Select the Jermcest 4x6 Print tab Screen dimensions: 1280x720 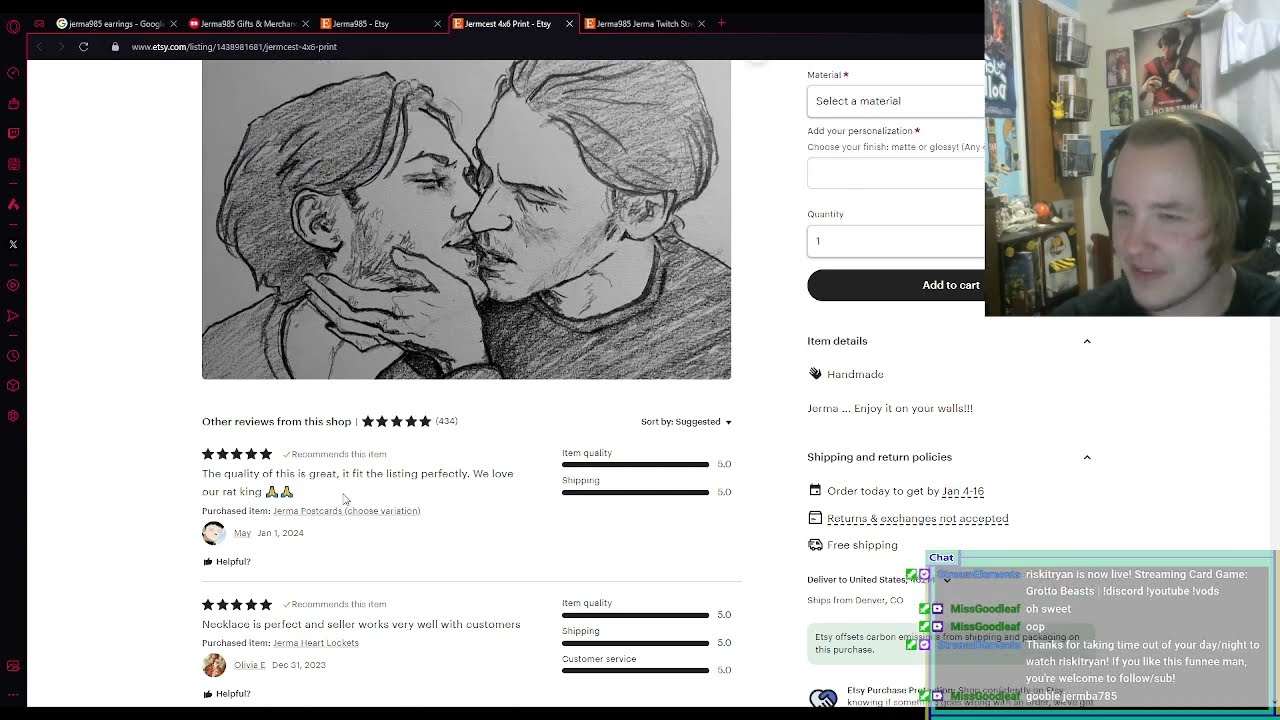click(x=512, y=23)
